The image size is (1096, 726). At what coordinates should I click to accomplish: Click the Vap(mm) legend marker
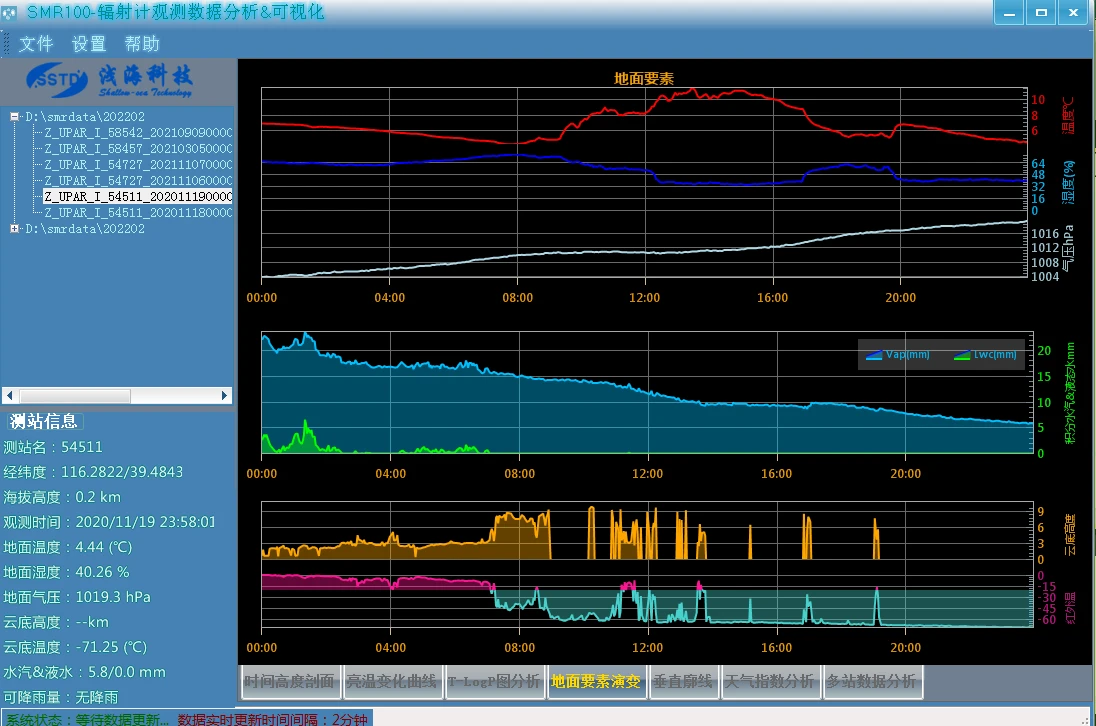(x=874, y=355)
